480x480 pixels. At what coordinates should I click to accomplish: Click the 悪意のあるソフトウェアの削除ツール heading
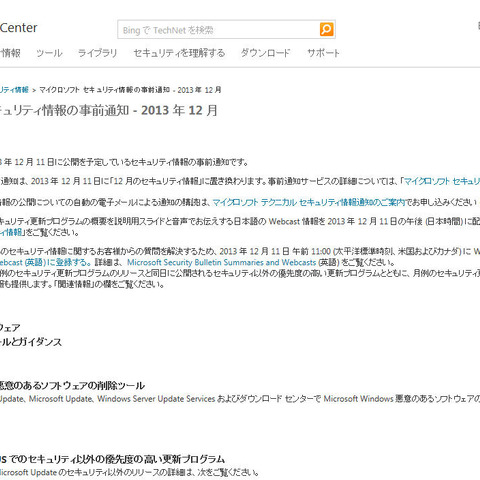[x=72, y=386]
